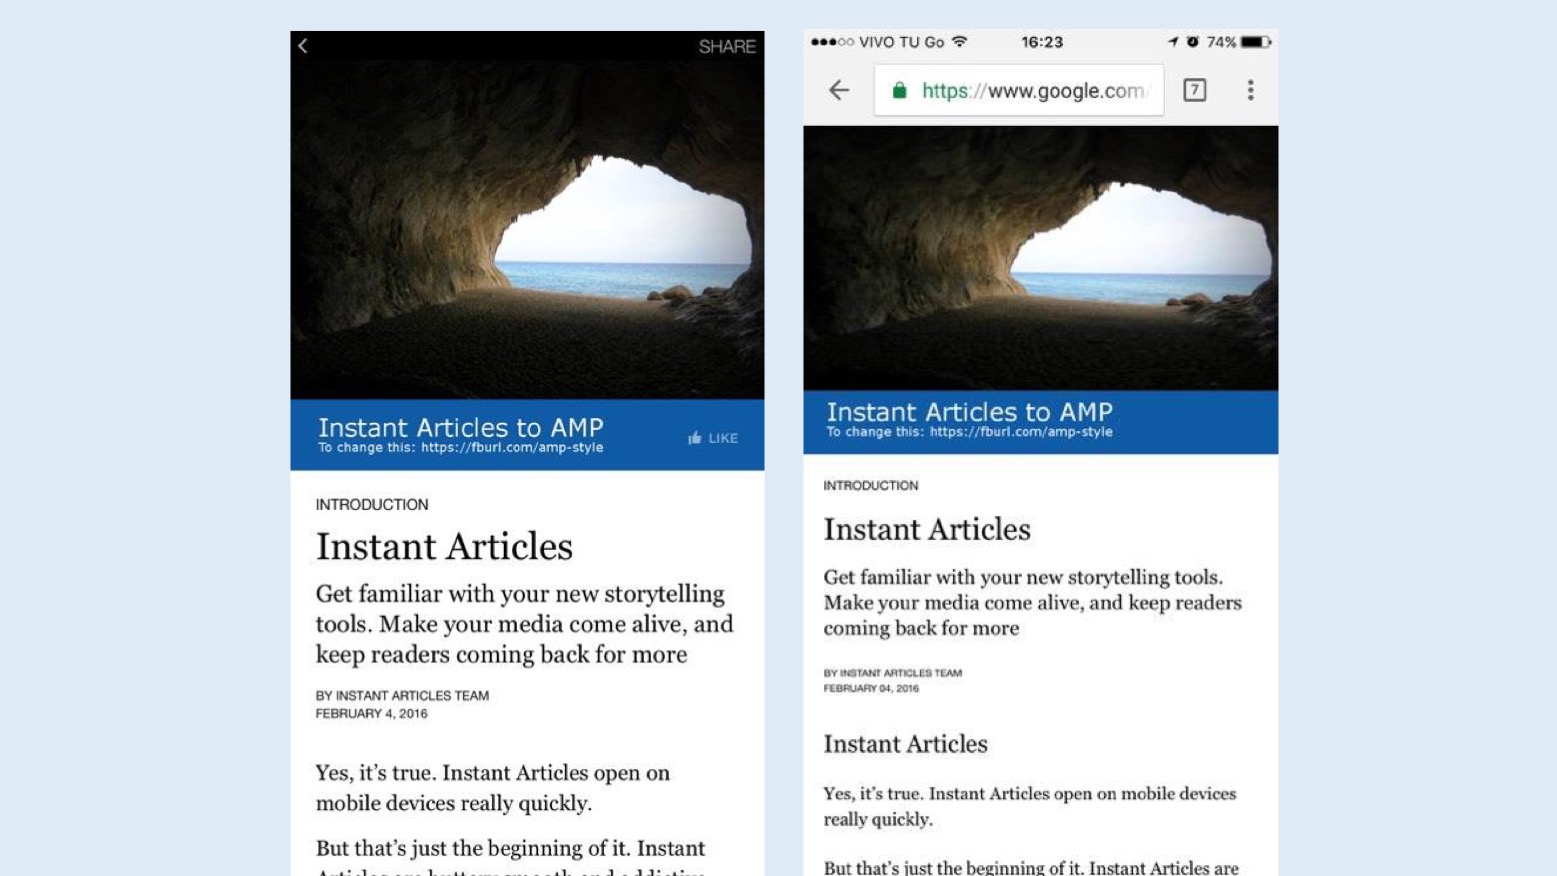Tap 'Instant Articles' subheading above body in AMP page

click(x=905, y=744)
